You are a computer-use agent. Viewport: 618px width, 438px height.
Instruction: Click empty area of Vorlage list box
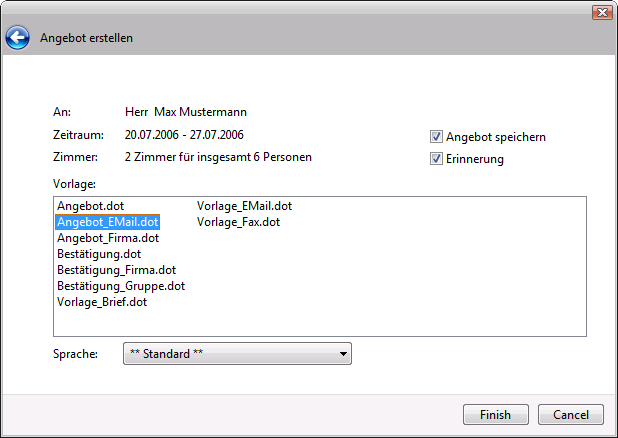(x=434, y=276)
